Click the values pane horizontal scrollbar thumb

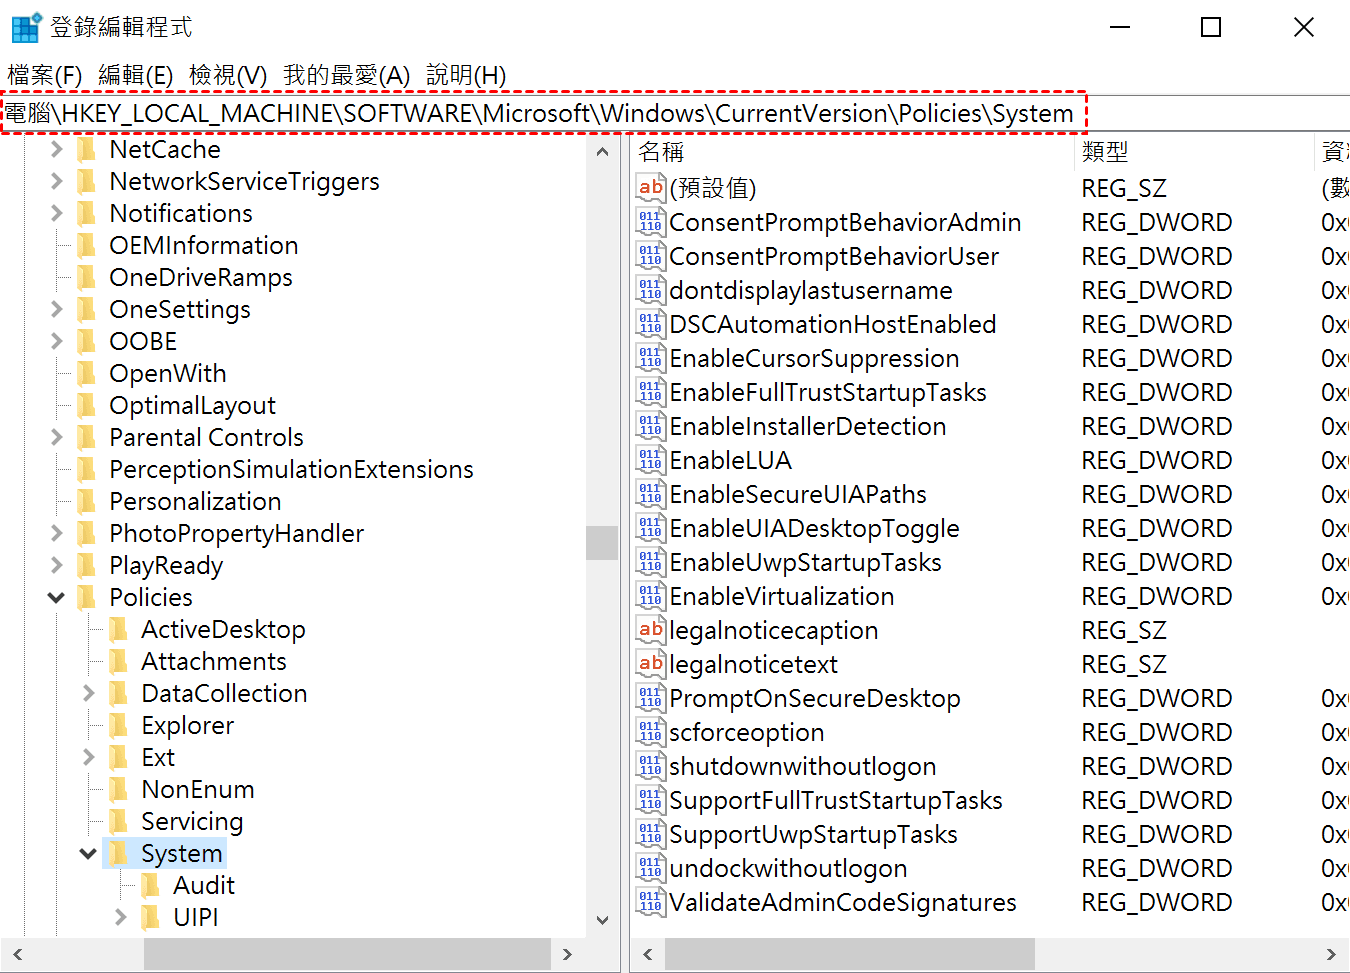(850, 955)
